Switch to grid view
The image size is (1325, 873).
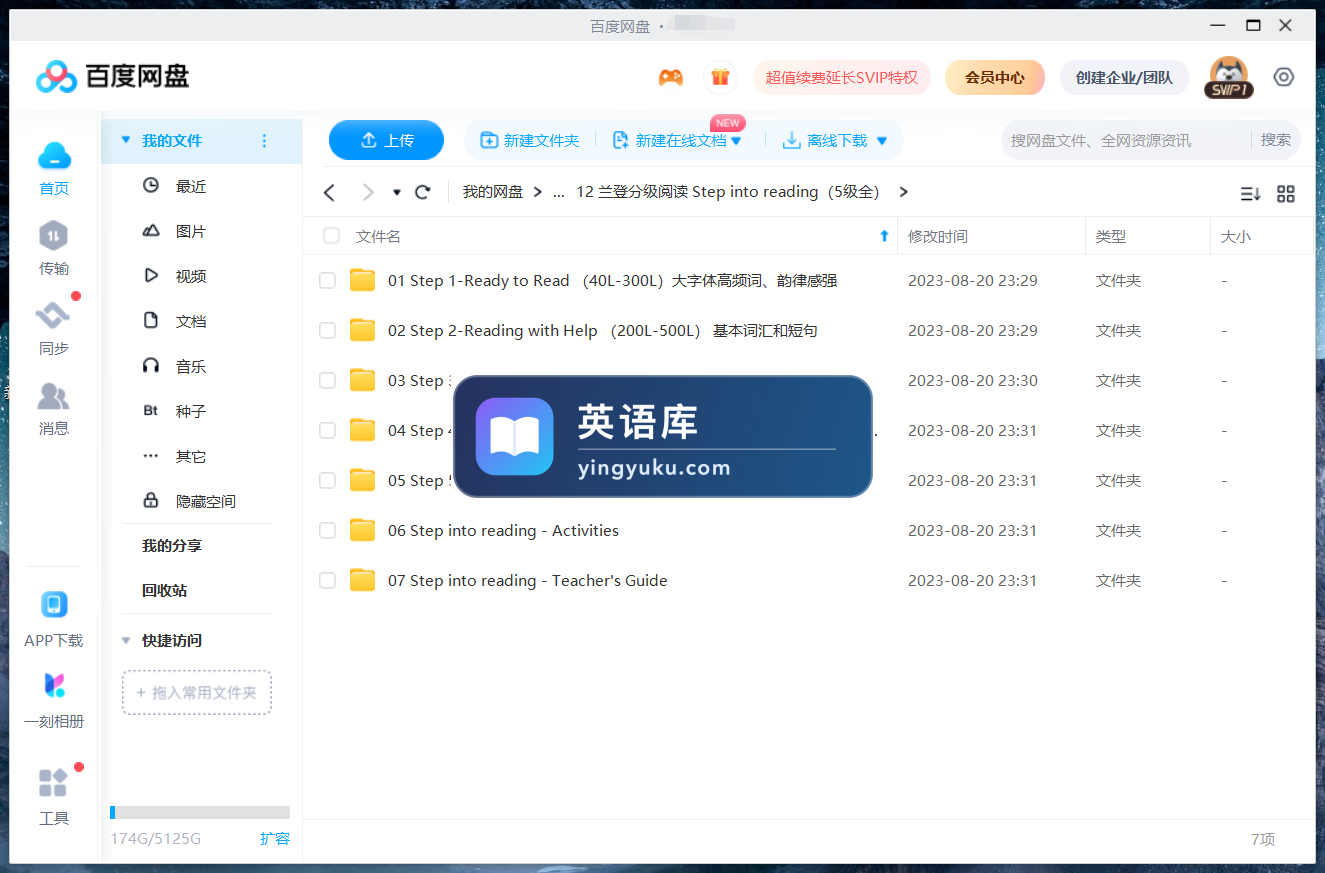tap(1286, 194)
